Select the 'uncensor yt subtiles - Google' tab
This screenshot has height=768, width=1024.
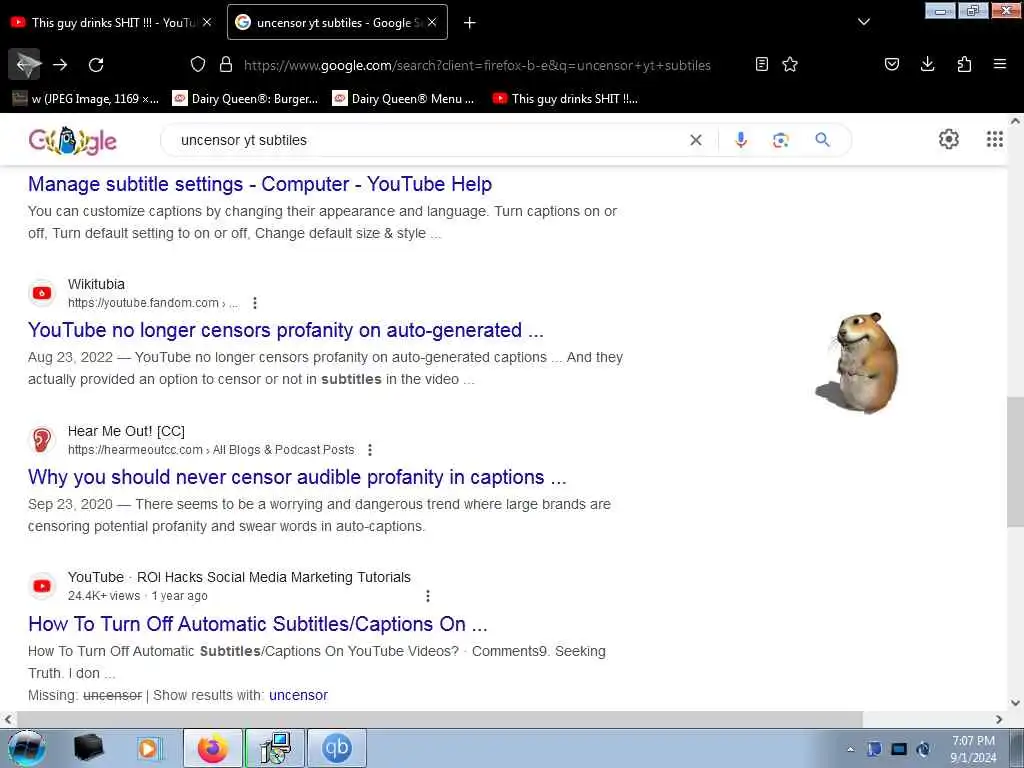[x=337, y=22]
